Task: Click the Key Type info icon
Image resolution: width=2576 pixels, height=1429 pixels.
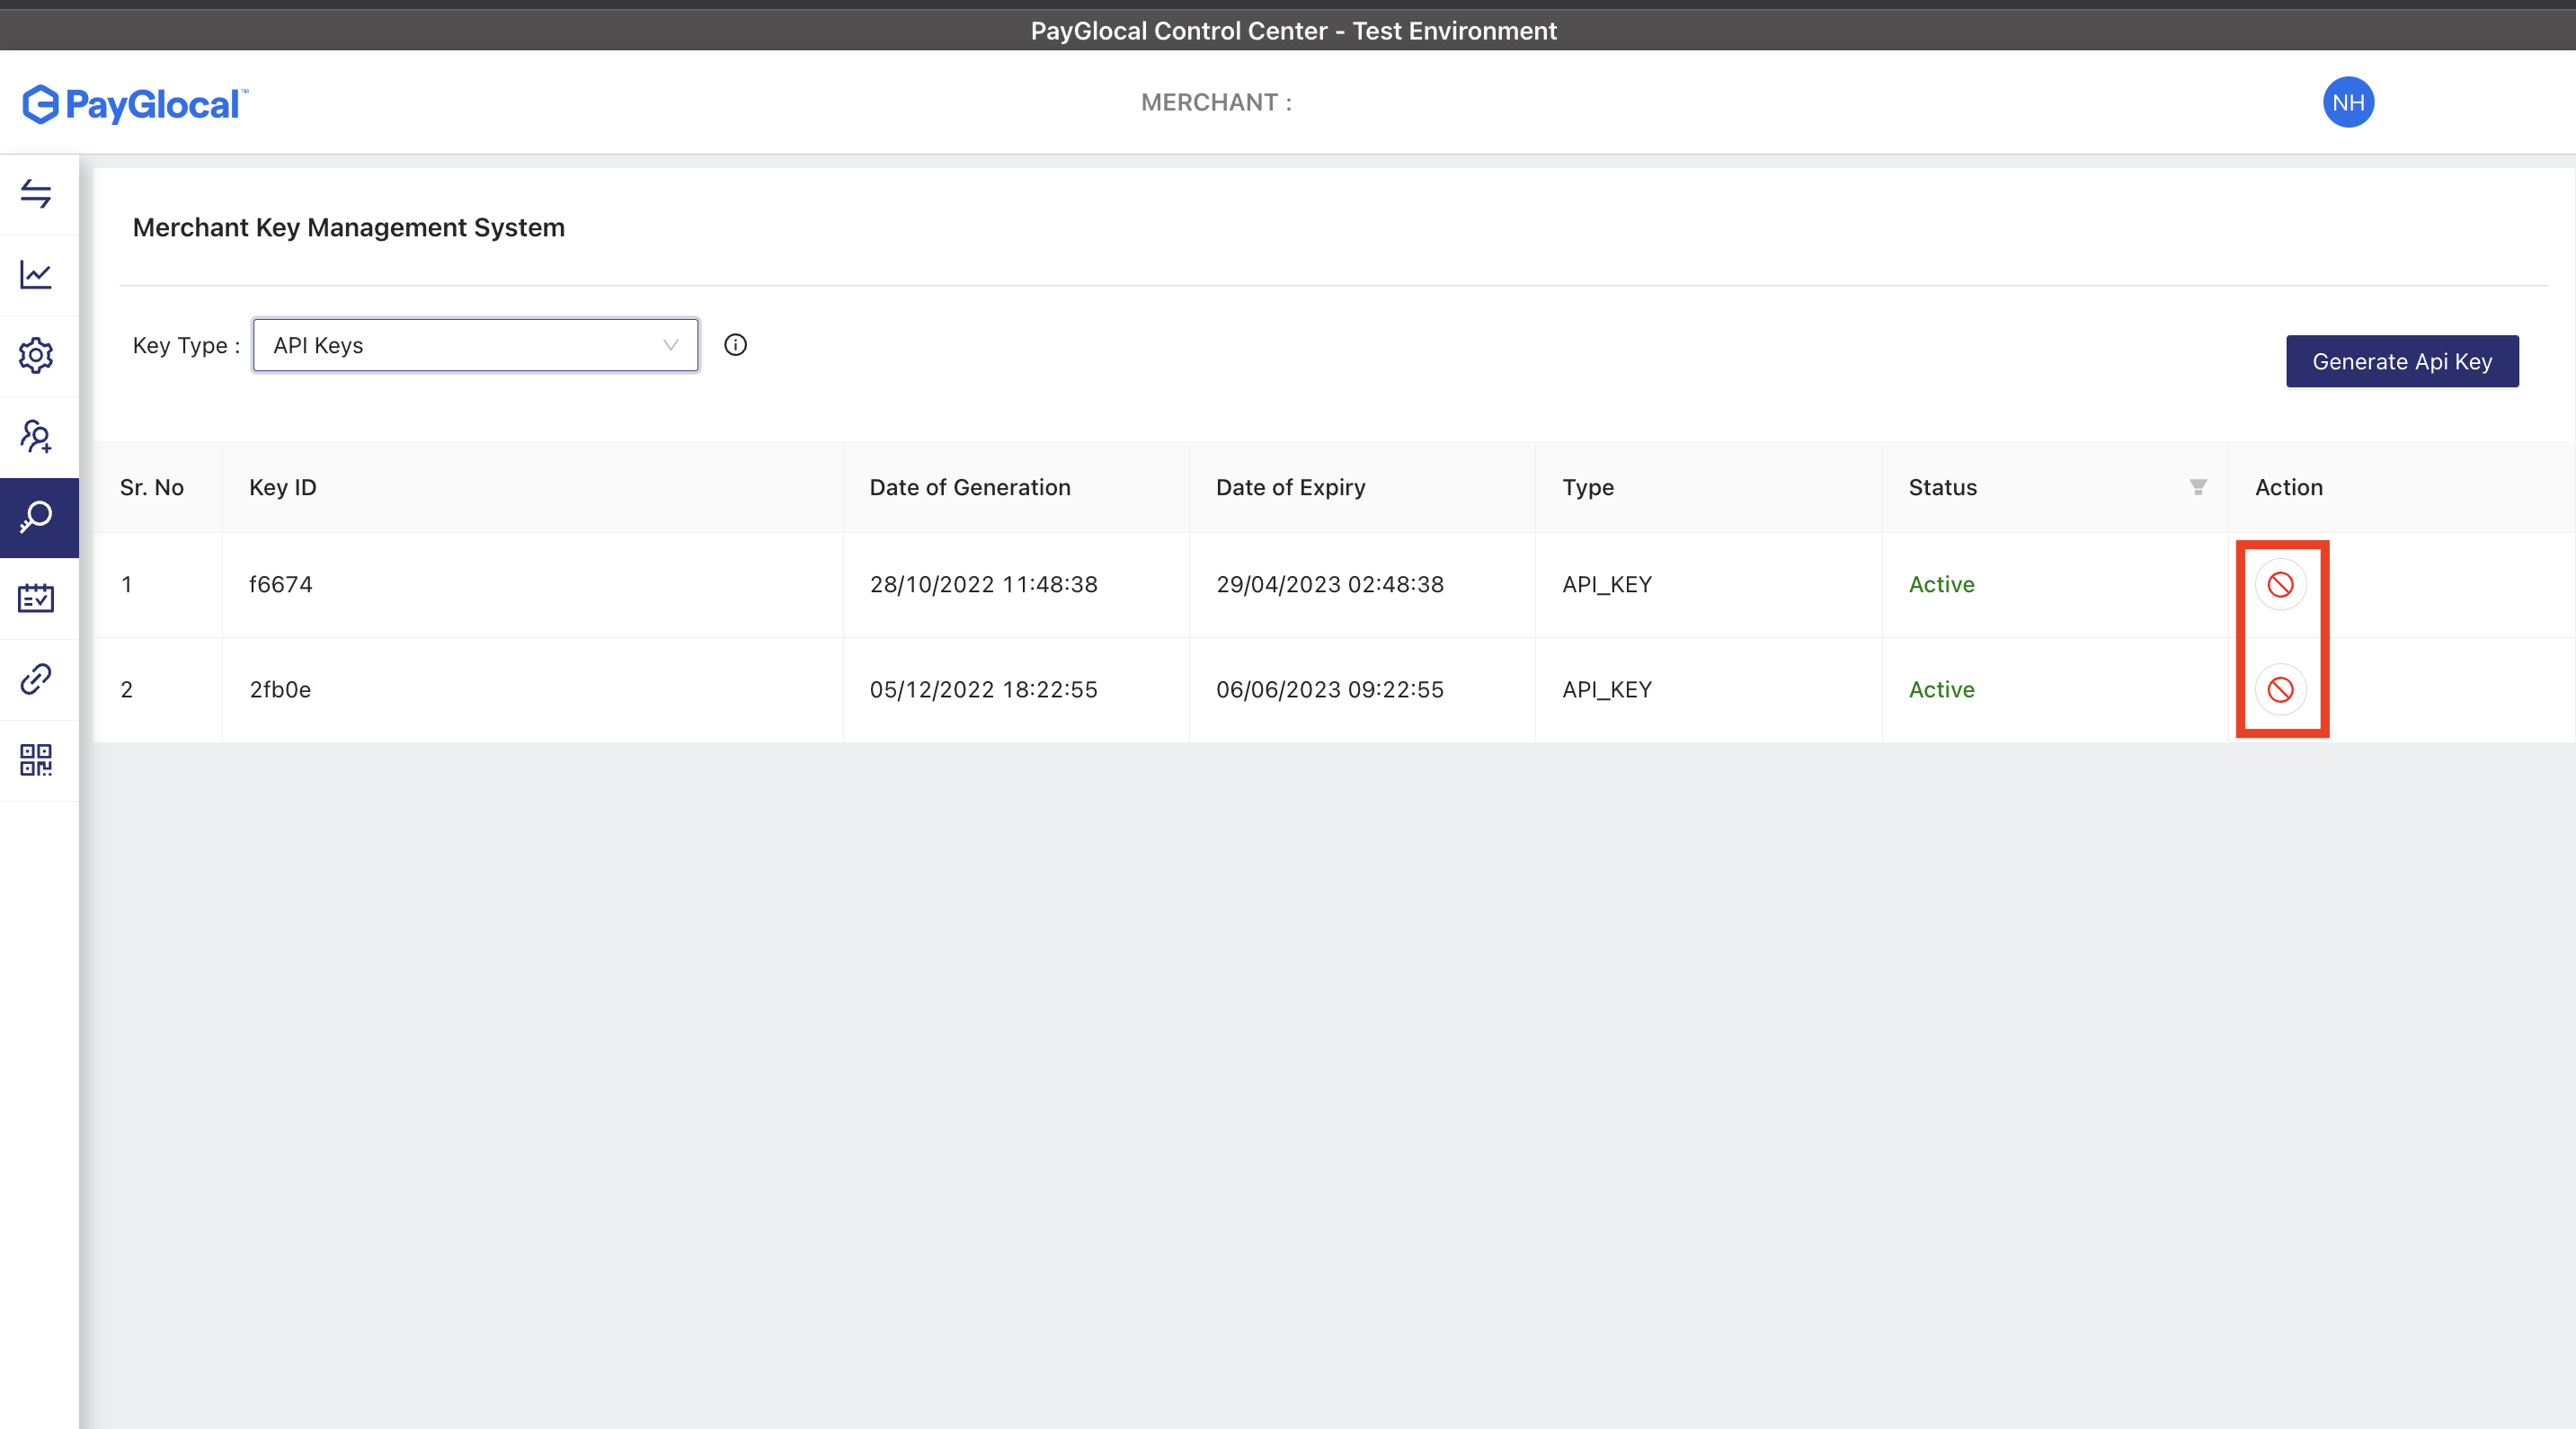Action: click(x=735, y=345)
